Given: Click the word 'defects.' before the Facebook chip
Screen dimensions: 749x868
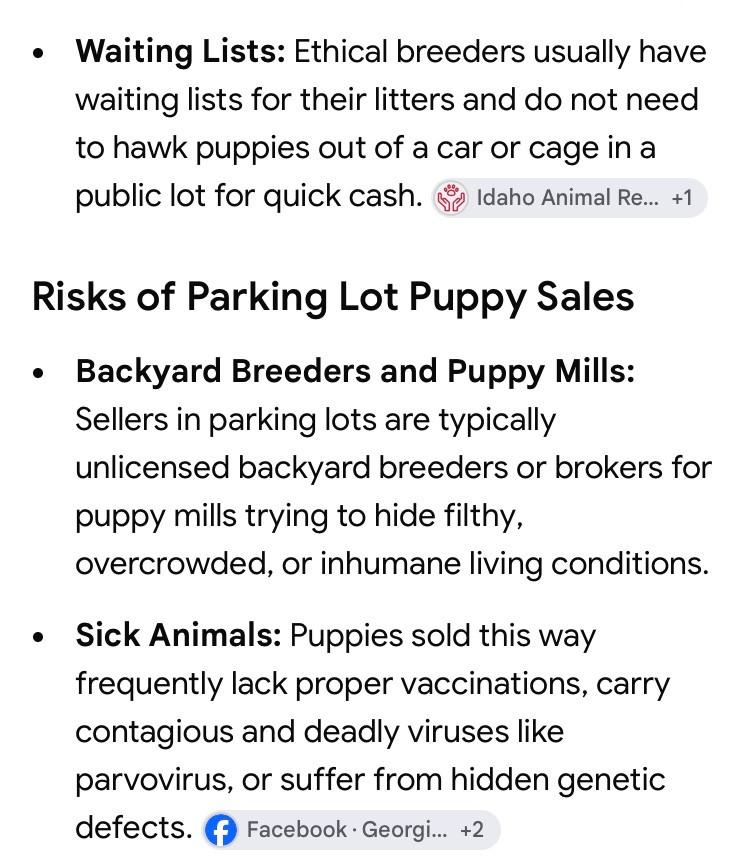Looking at the screenshot, I should click(x=133, y=828).
